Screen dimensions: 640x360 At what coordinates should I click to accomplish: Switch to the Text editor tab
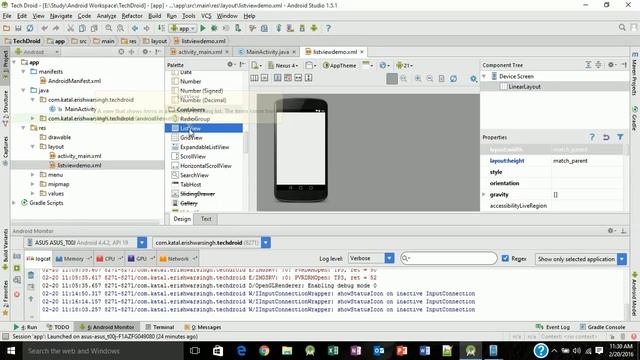pos(206,219)
